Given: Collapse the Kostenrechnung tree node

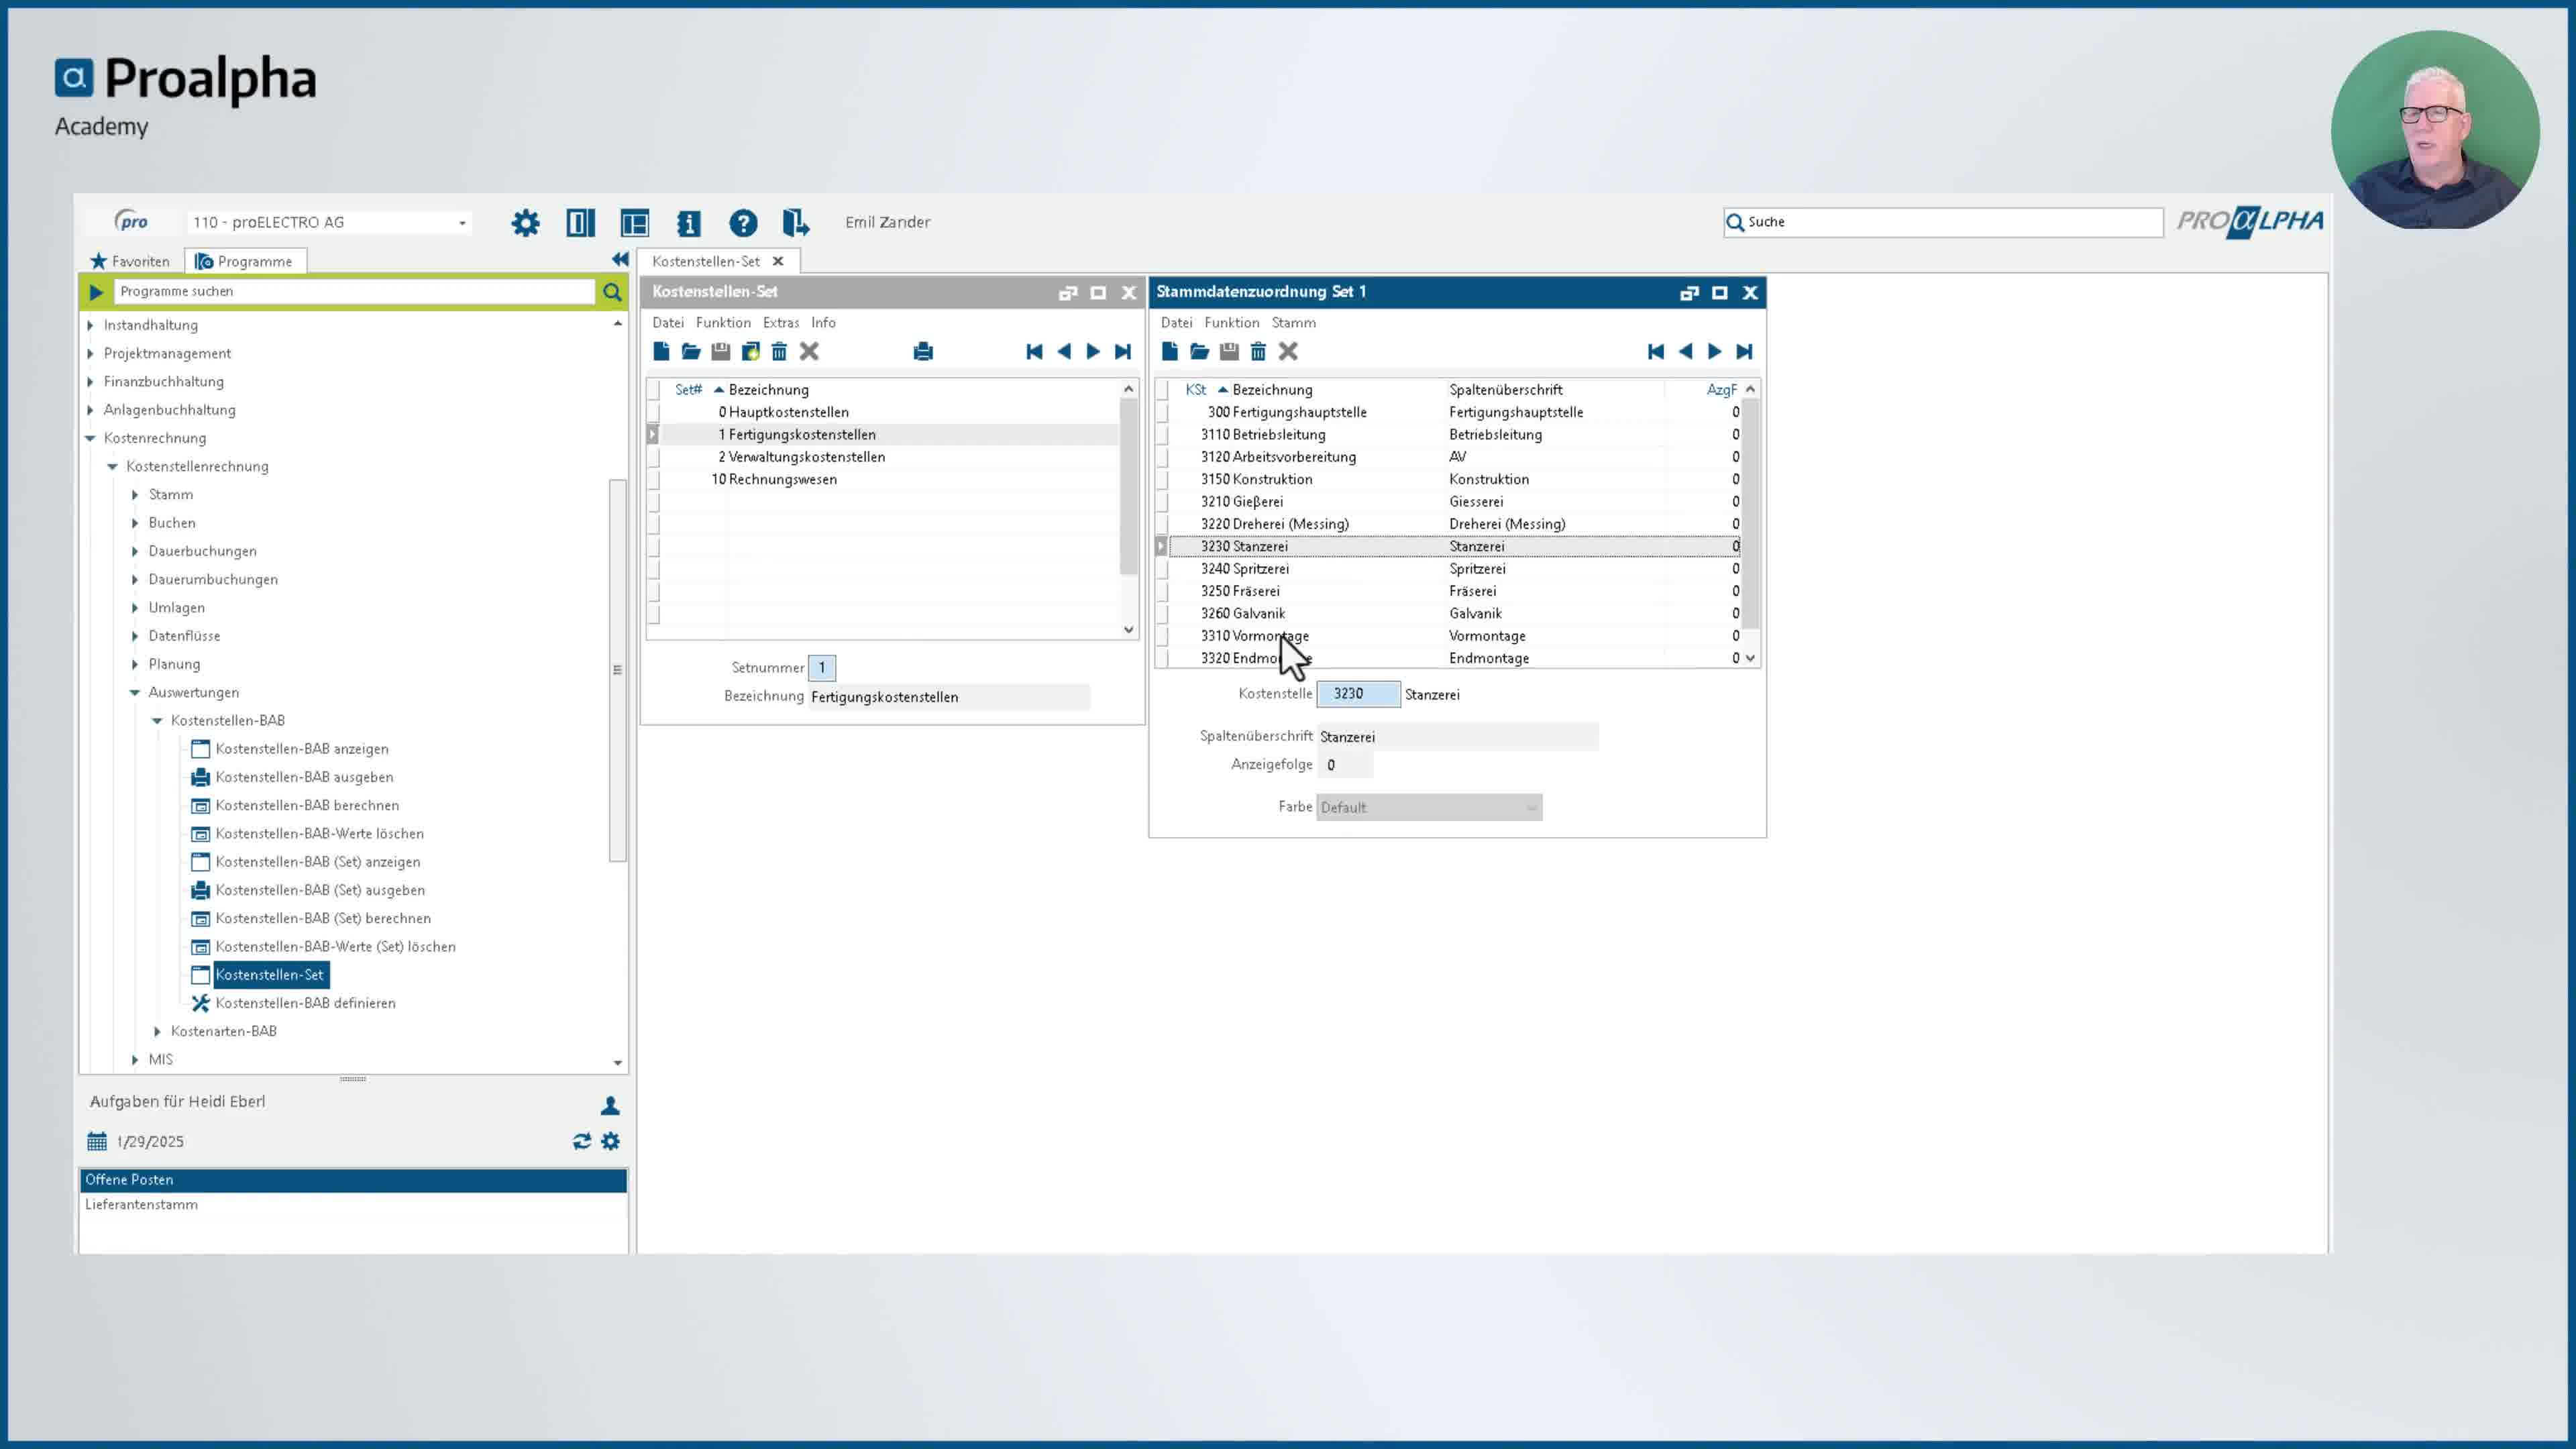Looking at the screenshot, I should click(x=90, y=438).
